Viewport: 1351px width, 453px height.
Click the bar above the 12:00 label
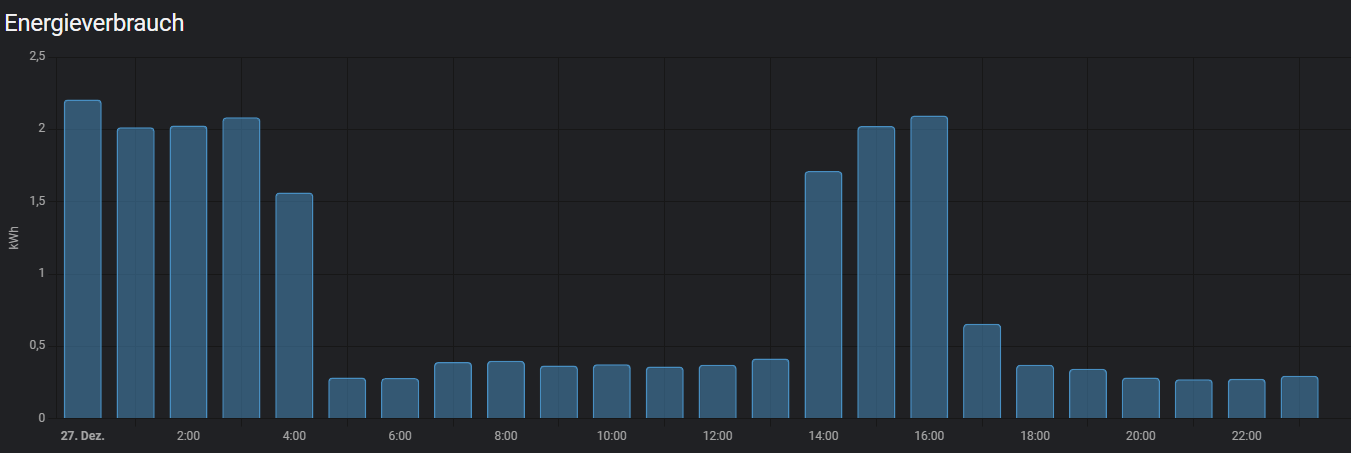(718, 392)
